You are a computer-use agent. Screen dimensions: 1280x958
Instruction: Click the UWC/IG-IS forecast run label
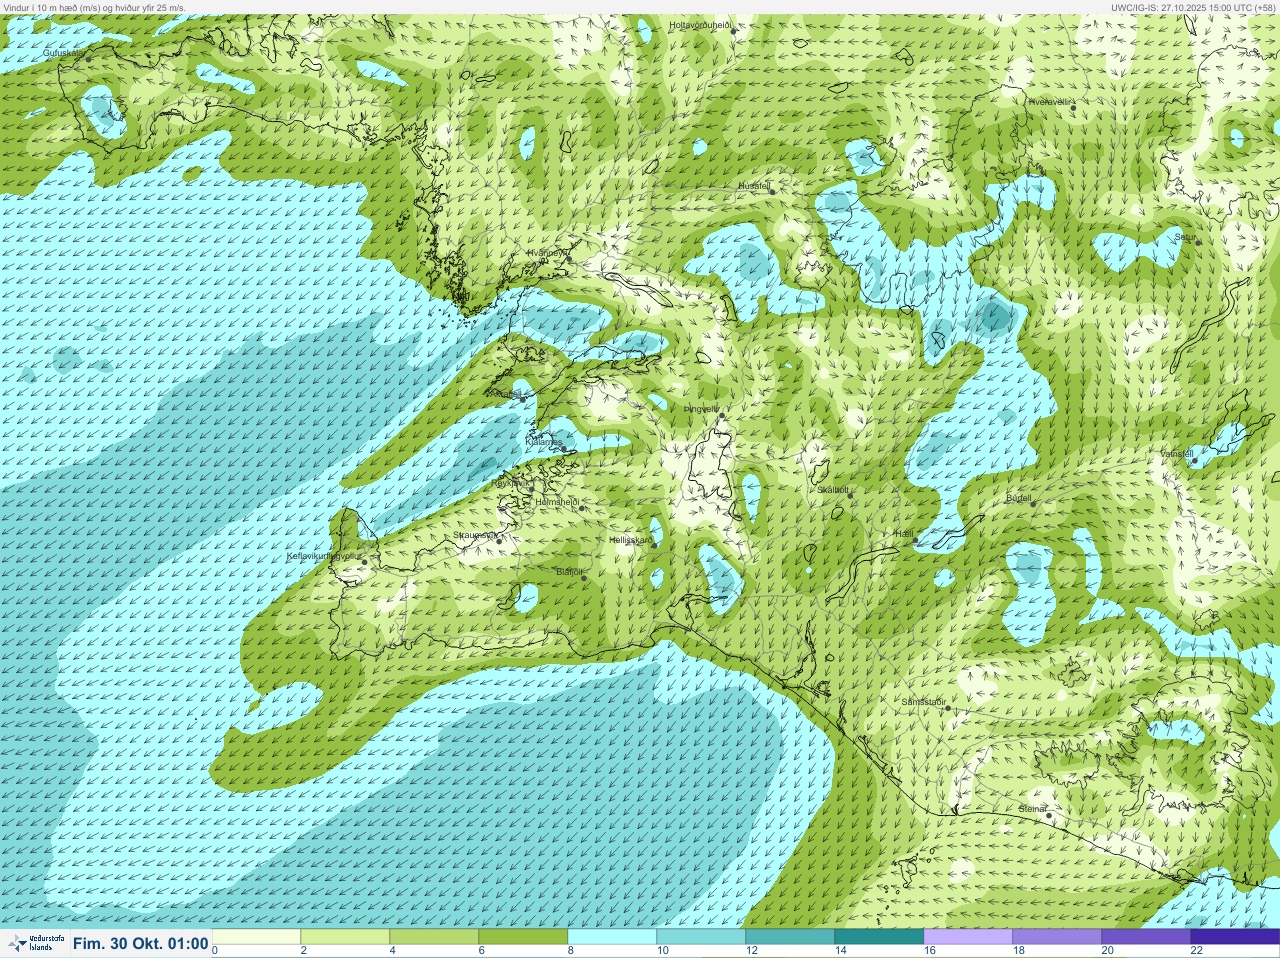1194,7
